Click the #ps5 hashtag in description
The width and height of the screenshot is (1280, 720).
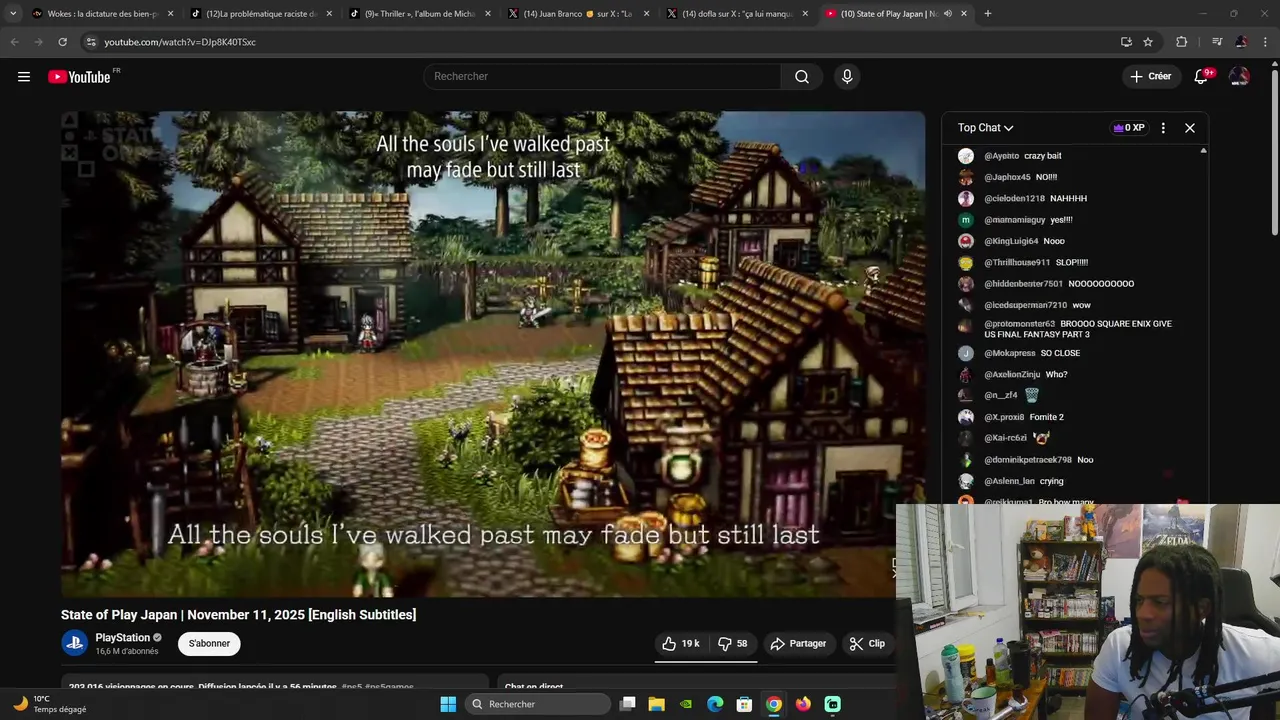351,686
